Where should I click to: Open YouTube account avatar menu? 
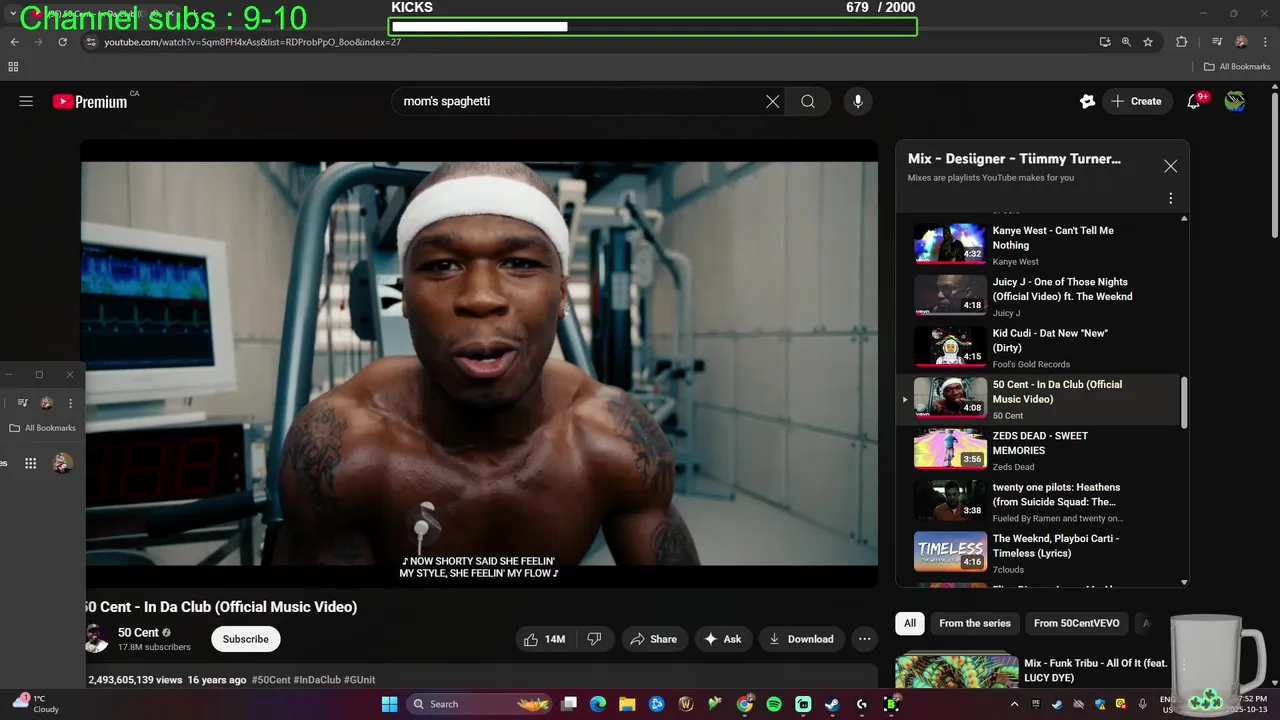[1235, 101]
